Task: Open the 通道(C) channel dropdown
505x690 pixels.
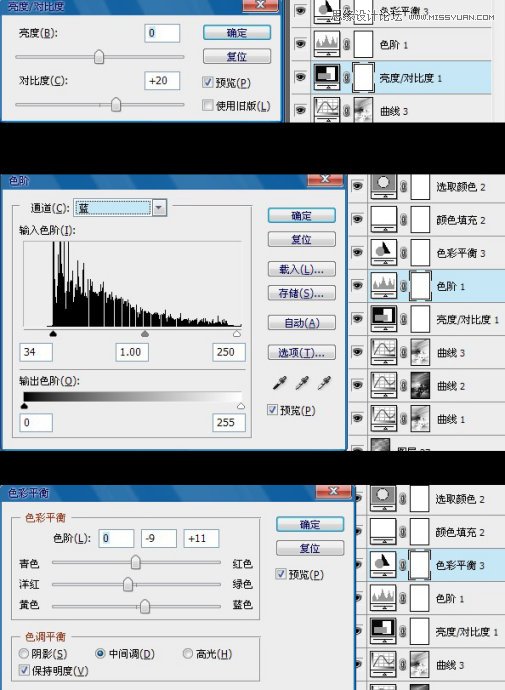Action: coord(159,207)
